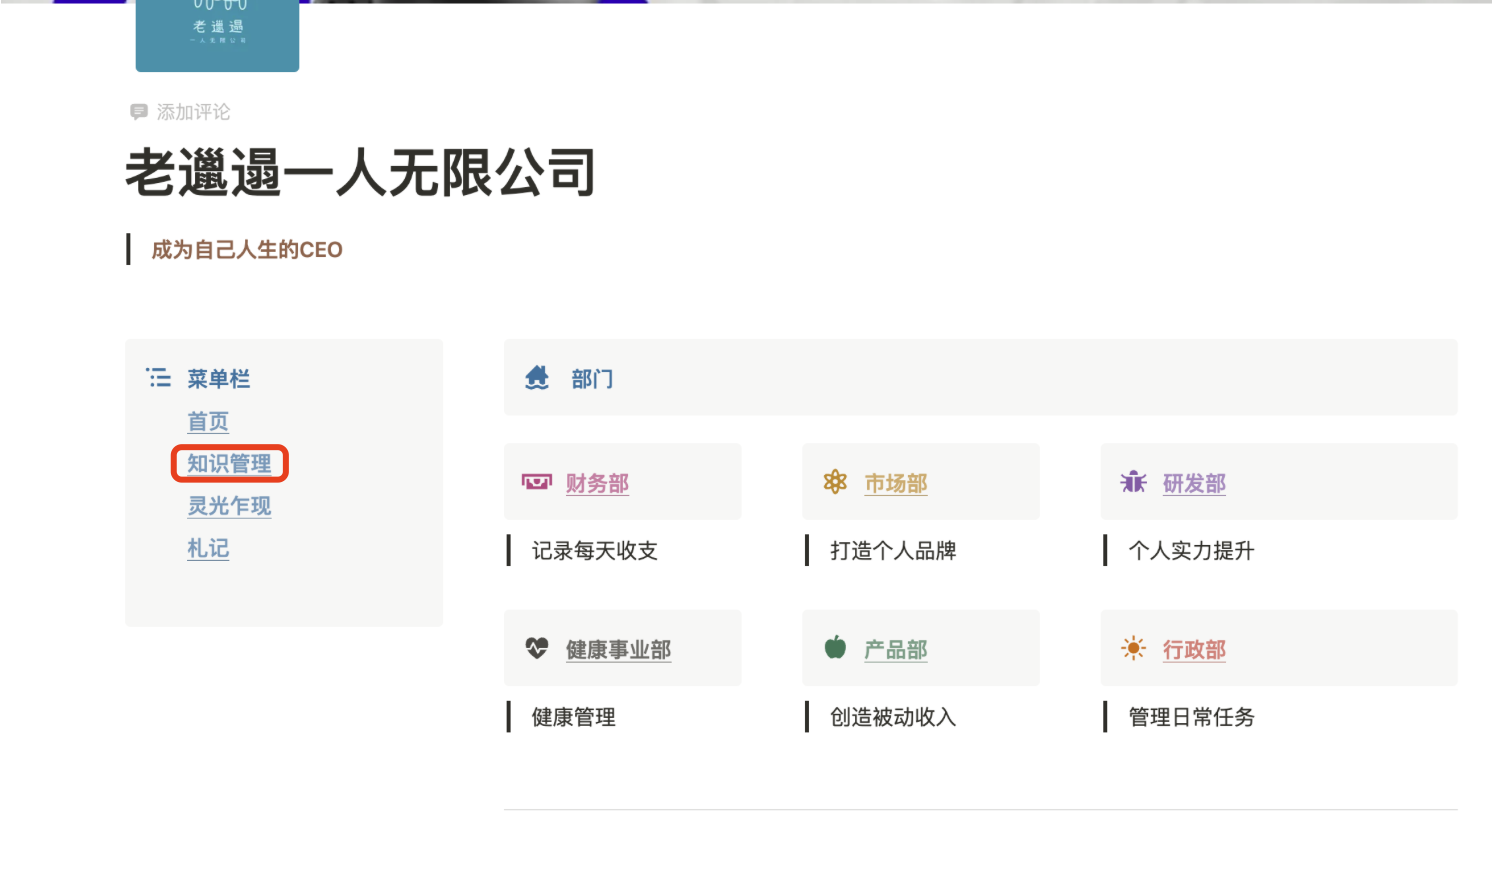The width and height of the screenshot is (1492, 876).
Task: Open the 札记 link
Action: pos(208,548)
